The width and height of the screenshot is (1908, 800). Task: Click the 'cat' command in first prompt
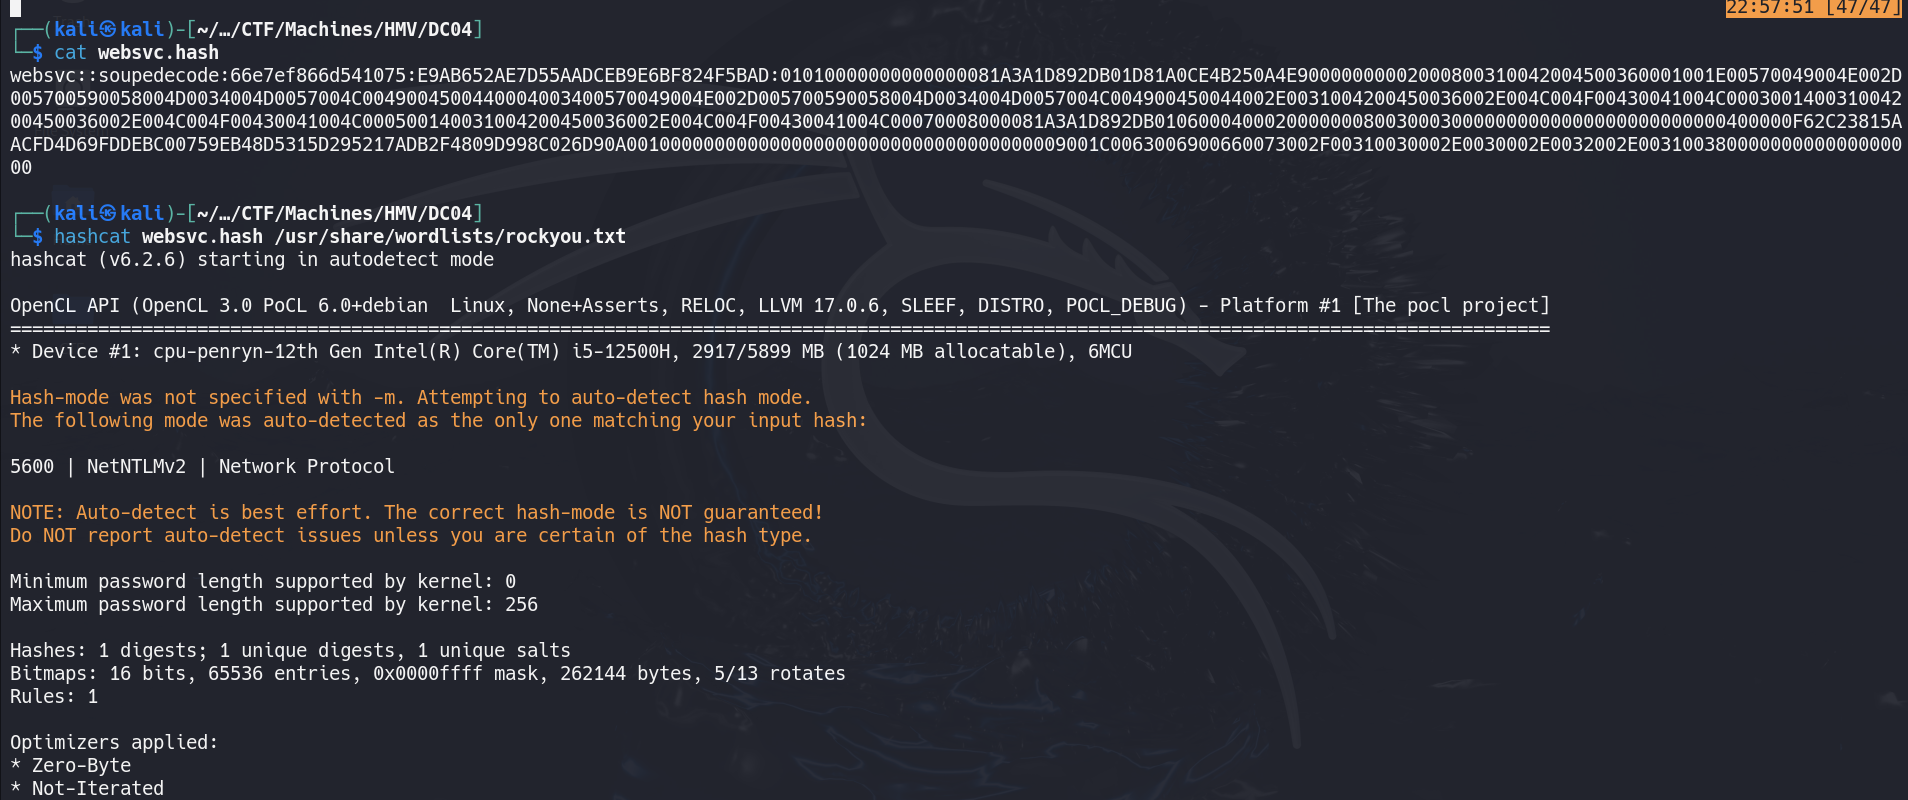click(70, 52)
